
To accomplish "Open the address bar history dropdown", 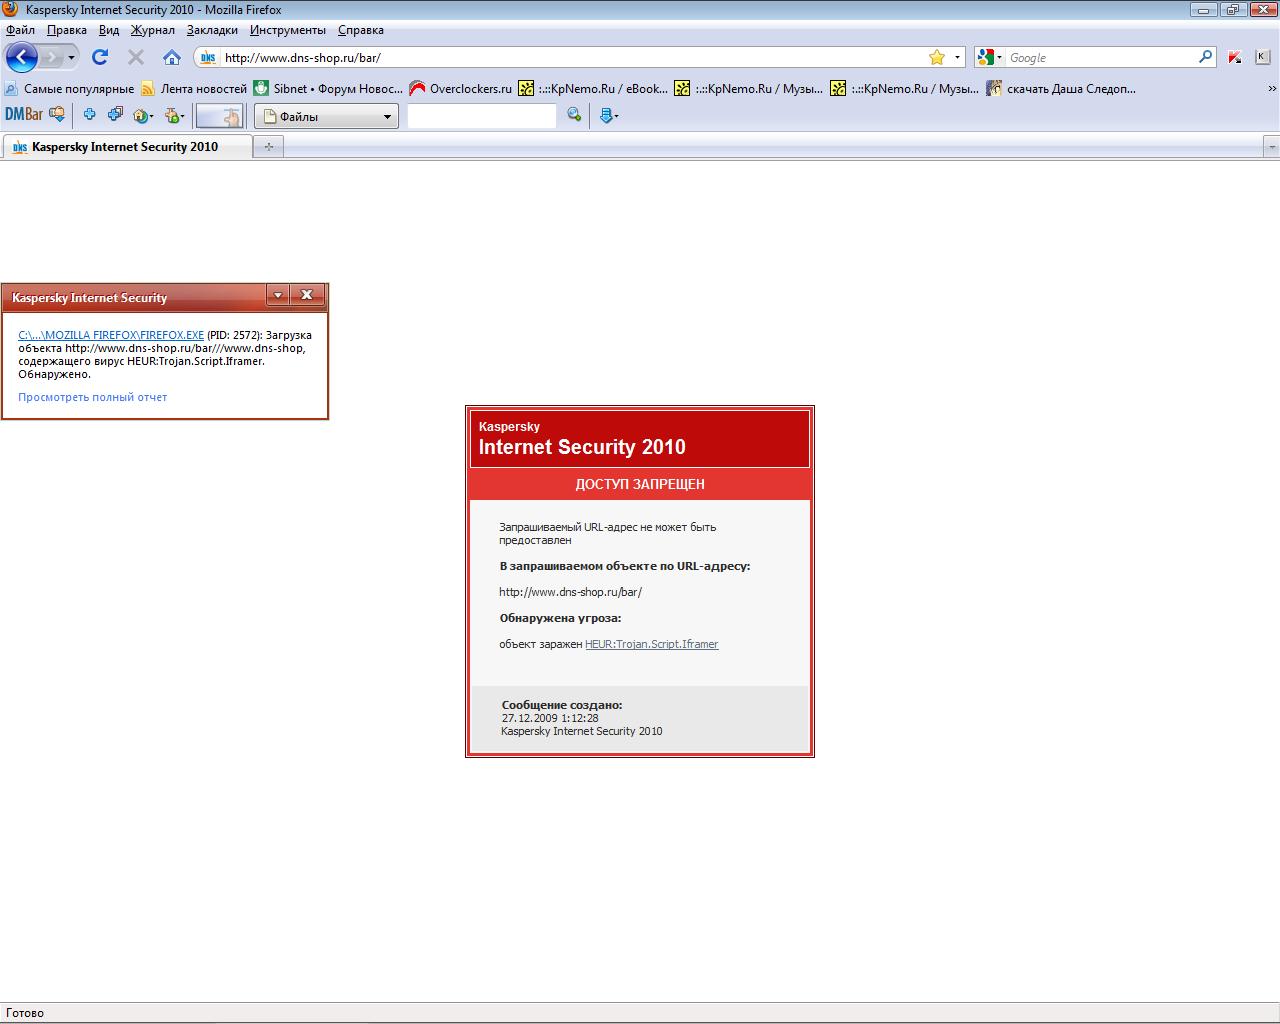I will (957, 57).
